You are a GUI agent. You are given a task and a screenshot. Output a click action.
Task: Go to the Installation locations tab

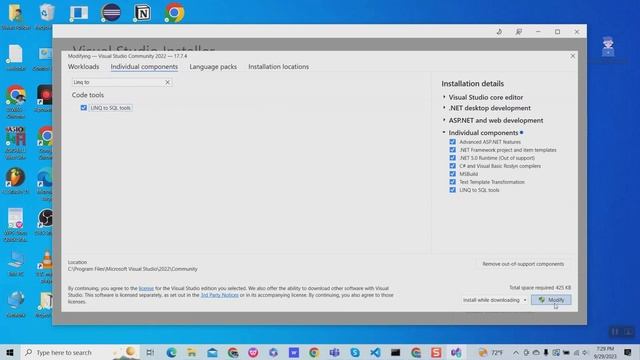pos(278,67)
